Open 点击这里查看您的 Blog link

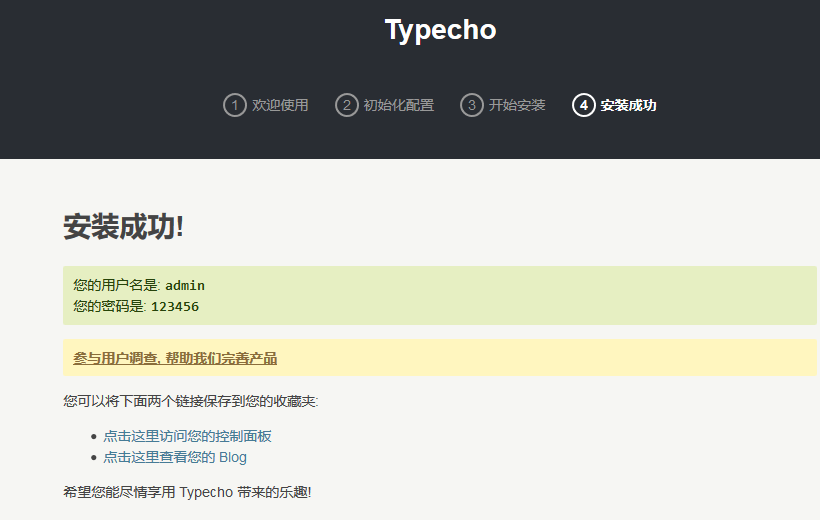(x=175, y=457)
